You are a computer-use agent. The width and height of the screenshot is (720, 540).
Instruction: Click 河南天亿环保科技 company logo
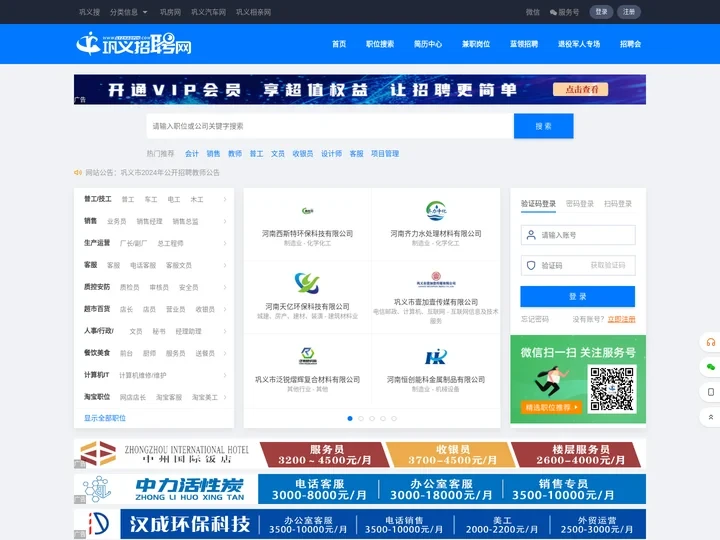[307, 283]
